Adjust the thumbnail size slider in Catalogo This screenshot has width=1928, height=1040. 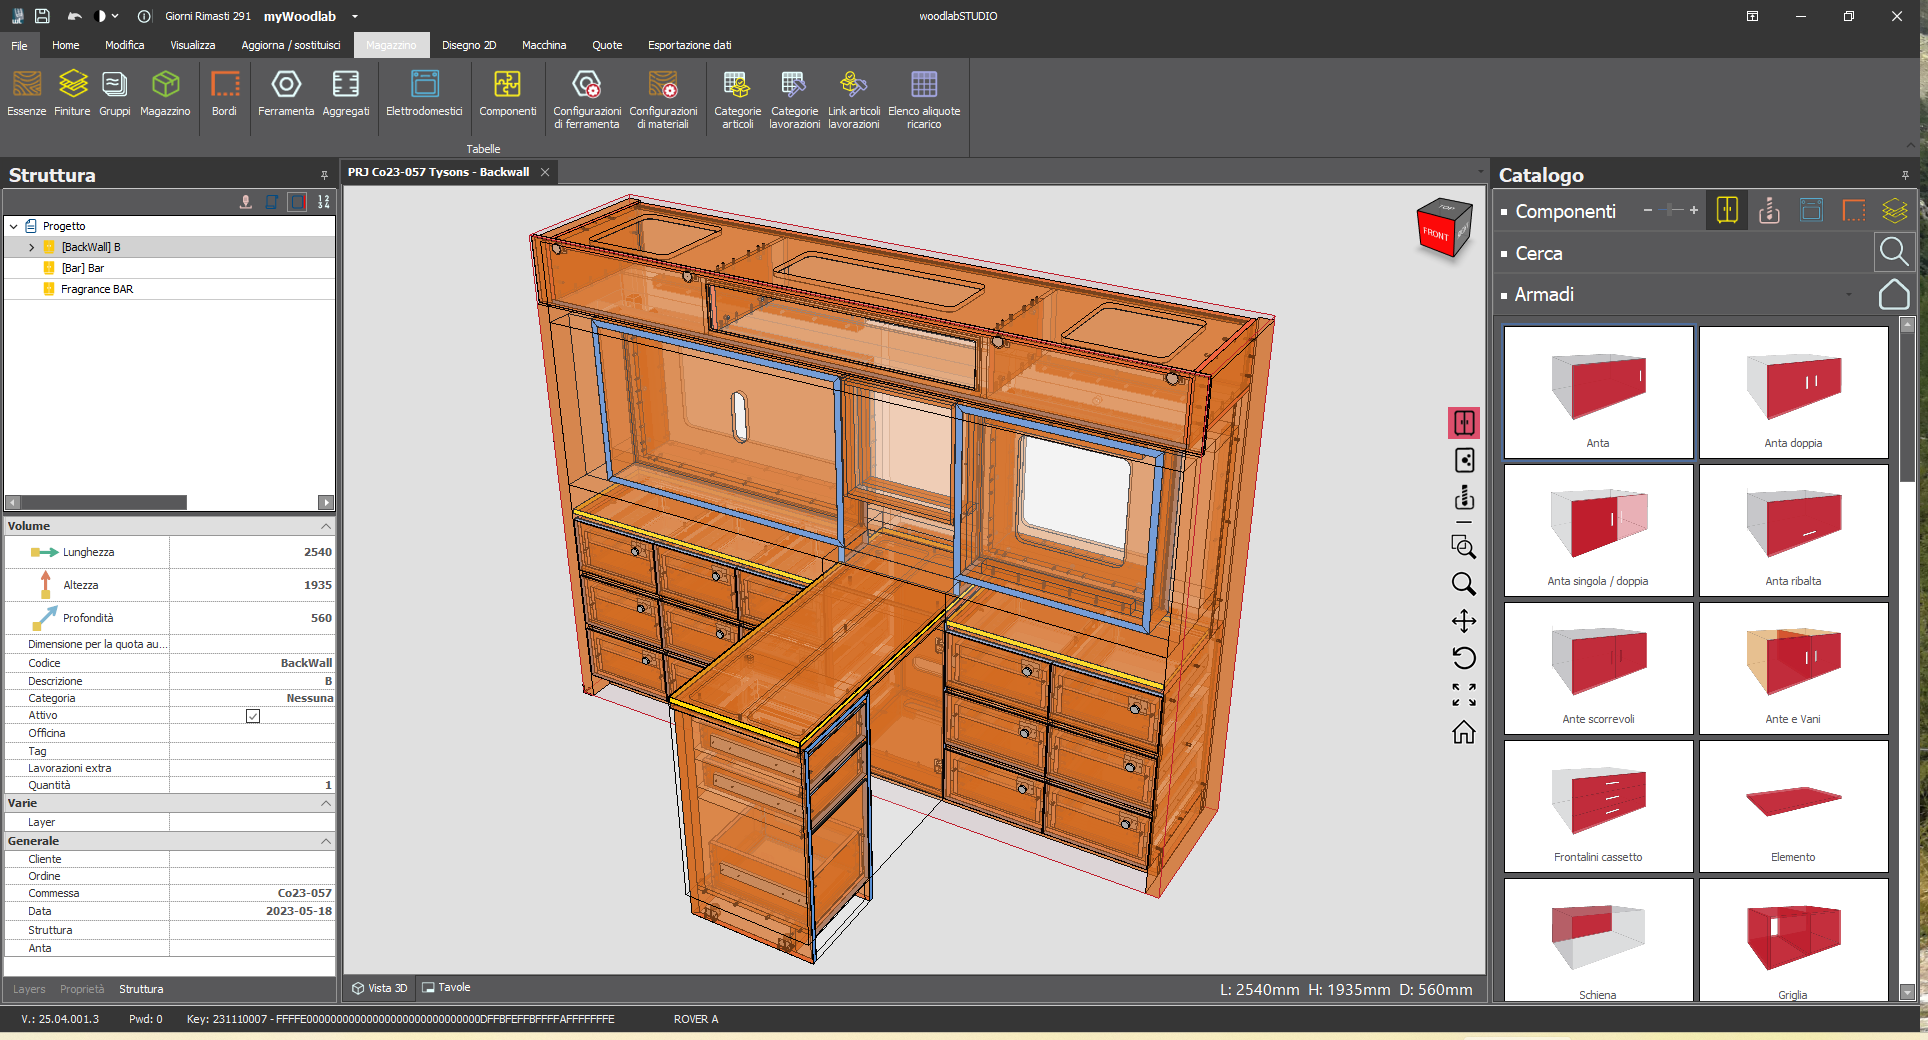1670,210
